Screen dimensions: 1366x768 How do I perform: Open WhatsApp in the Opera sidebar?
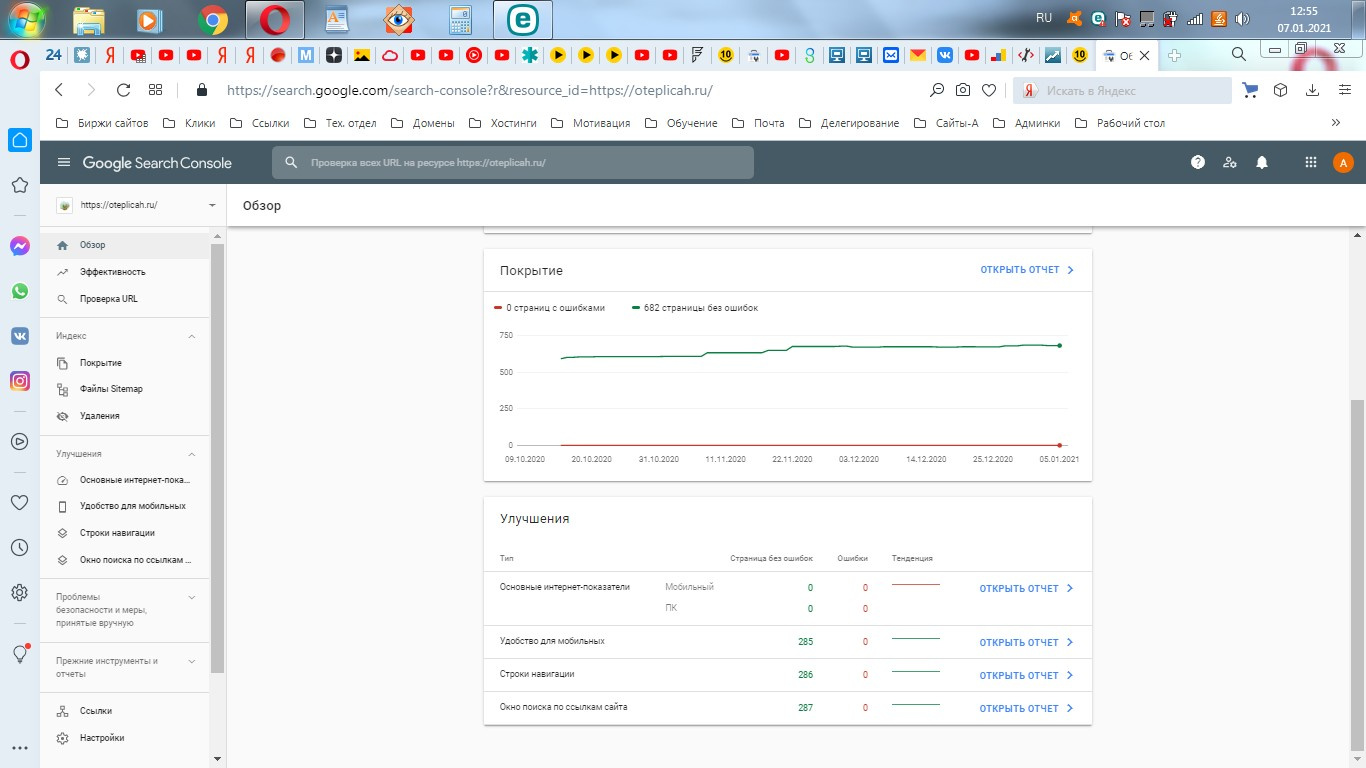coord(19,291)
